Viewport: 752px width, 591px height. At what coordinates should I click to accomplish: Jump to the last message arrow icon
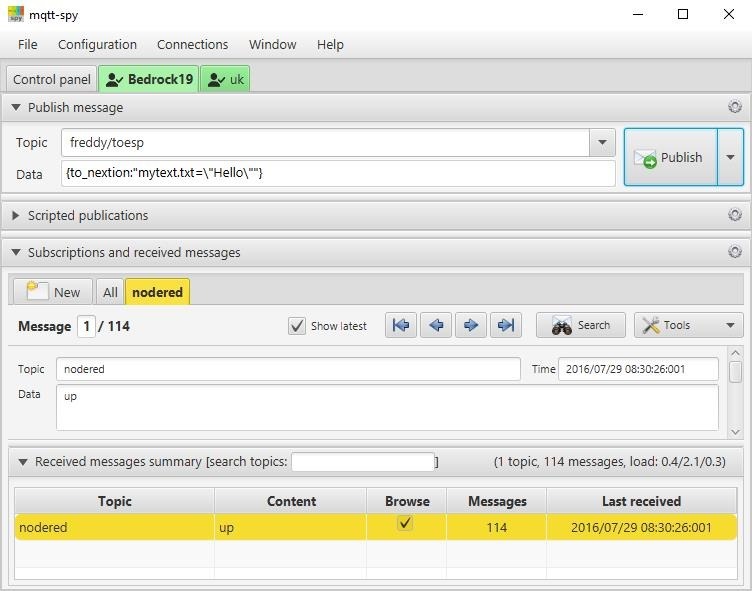point(506,325)
